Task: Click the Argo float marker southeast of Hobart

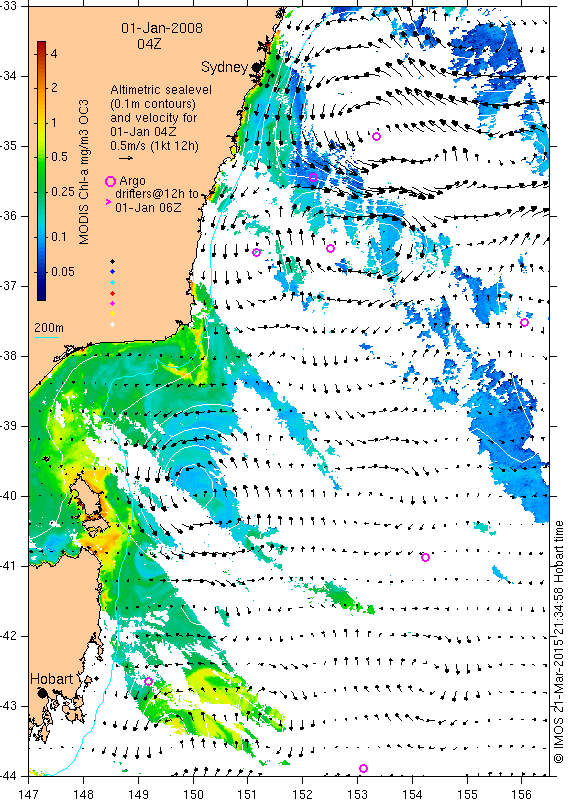Action: click(x=148, y=681)
